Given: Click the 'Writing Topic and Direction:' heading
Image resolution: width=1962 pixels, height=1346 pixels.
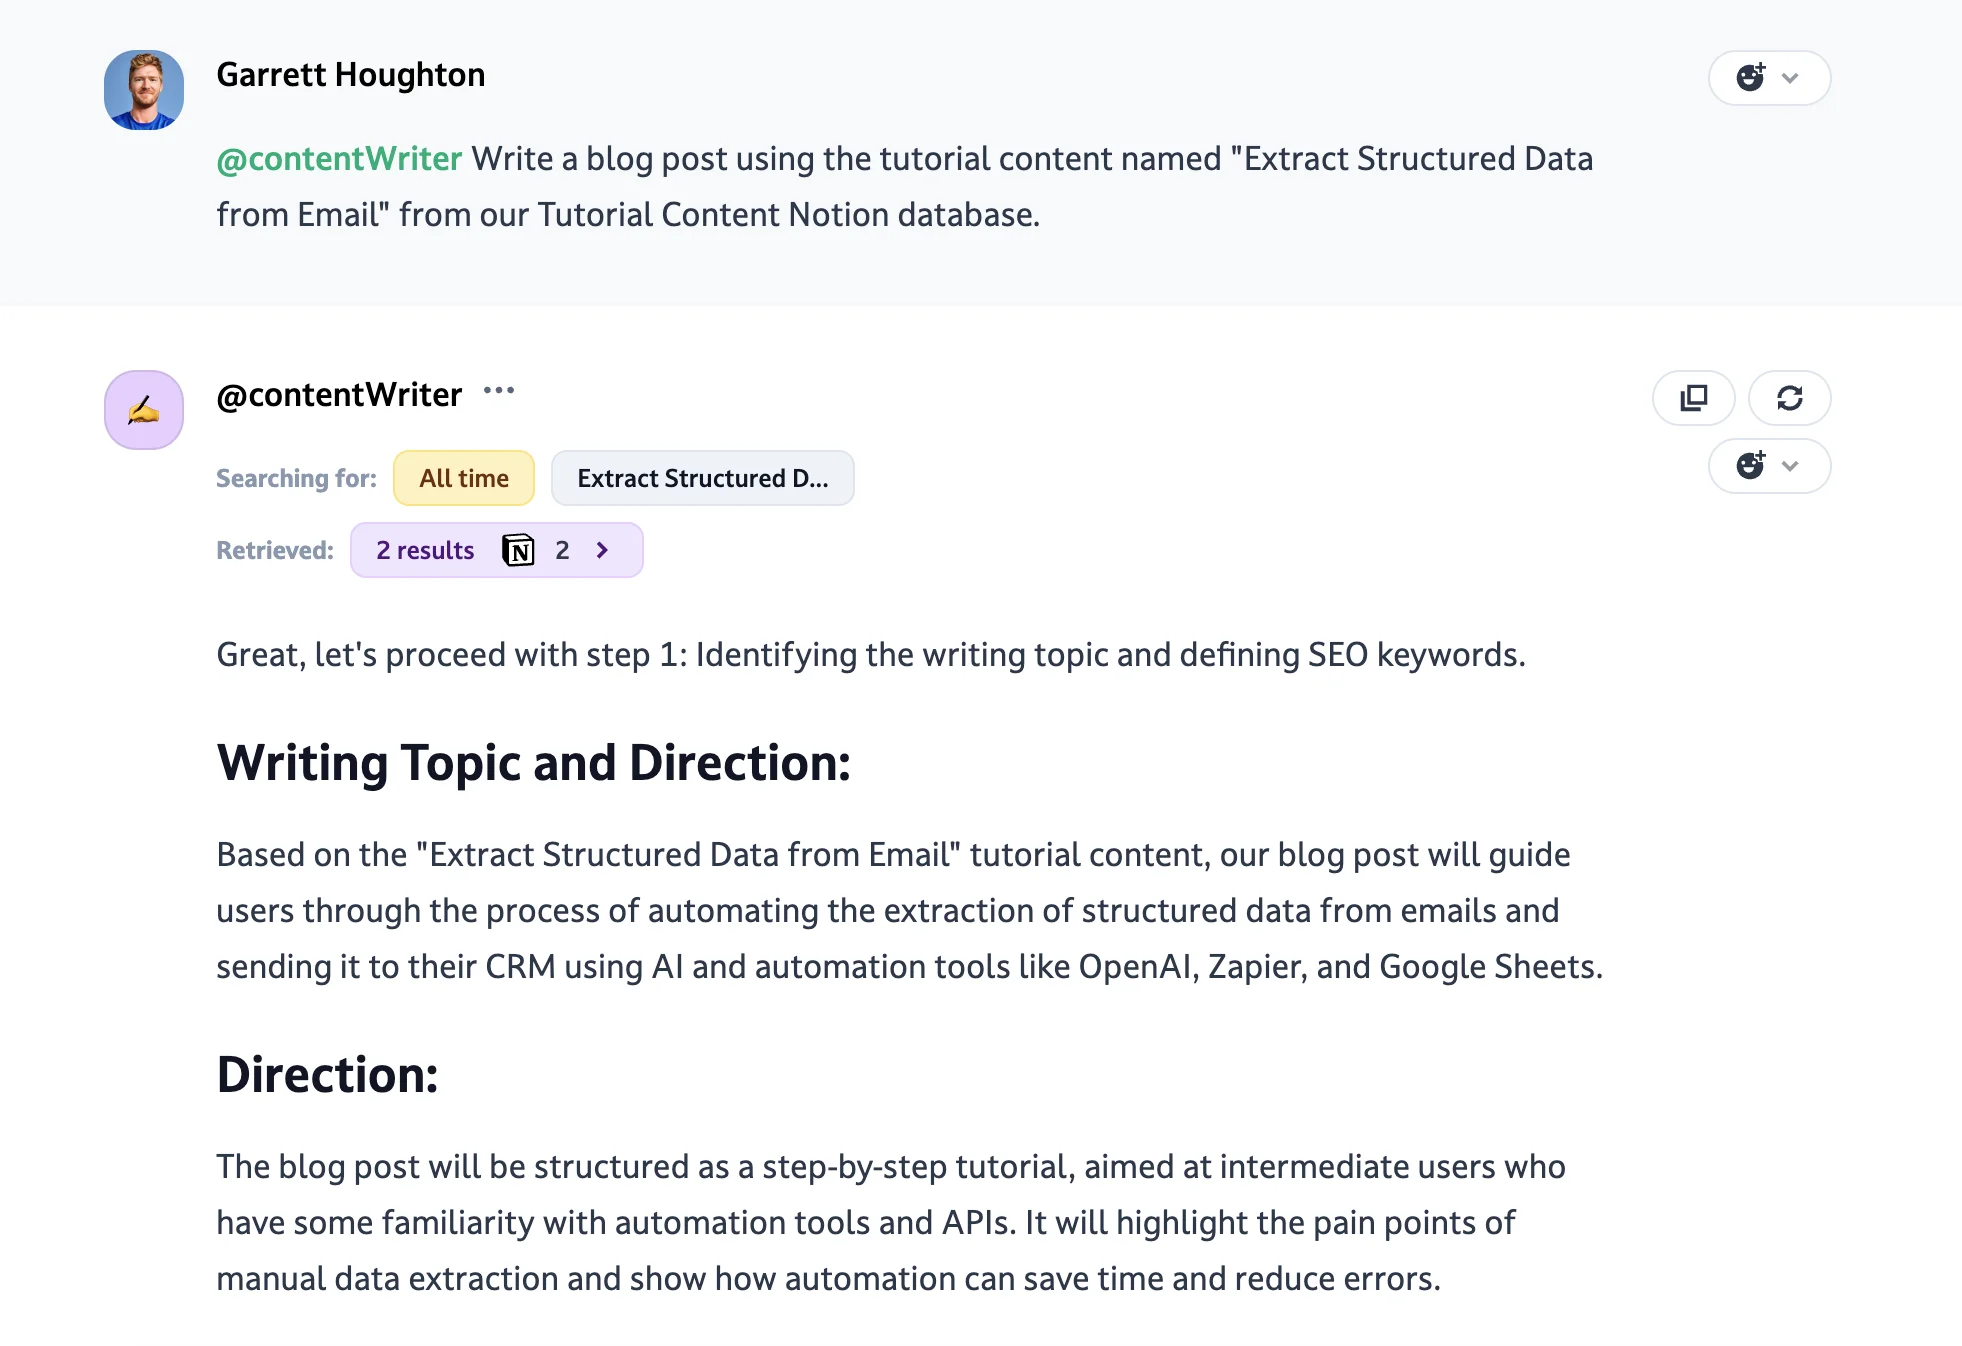Looking at the screenshot, I should (x=533, y=763).
